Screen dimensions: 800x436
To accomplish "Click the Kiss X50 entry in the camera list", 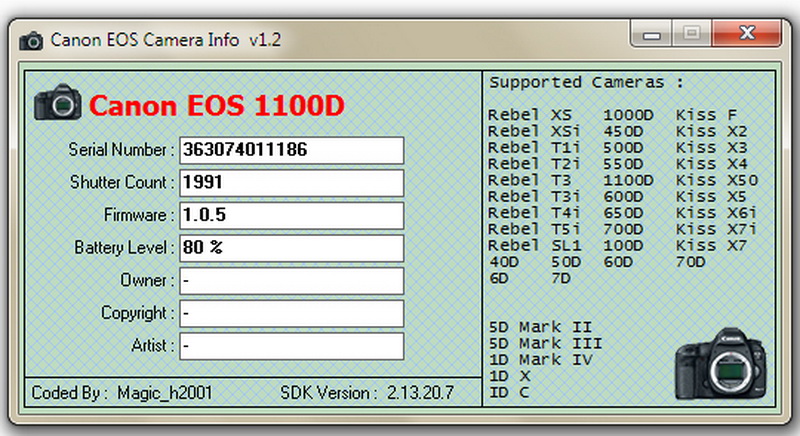I will point(717,180).
